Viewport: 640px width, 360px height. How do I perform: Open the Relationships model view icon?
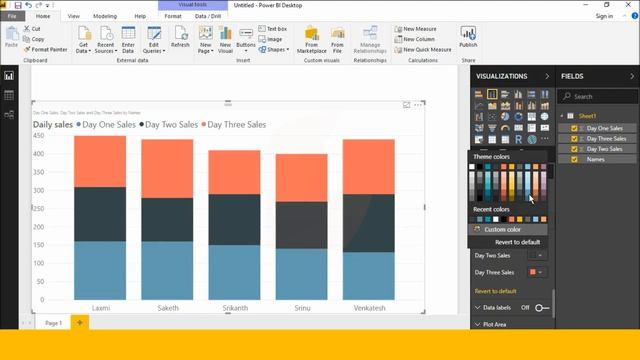9,115
